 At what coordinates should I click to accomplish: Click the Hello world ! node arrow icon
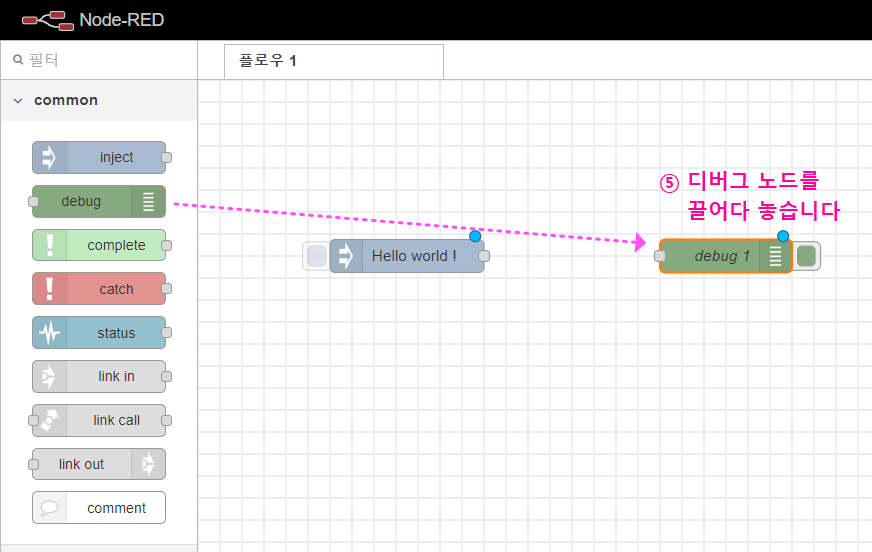tap(346, 256)
